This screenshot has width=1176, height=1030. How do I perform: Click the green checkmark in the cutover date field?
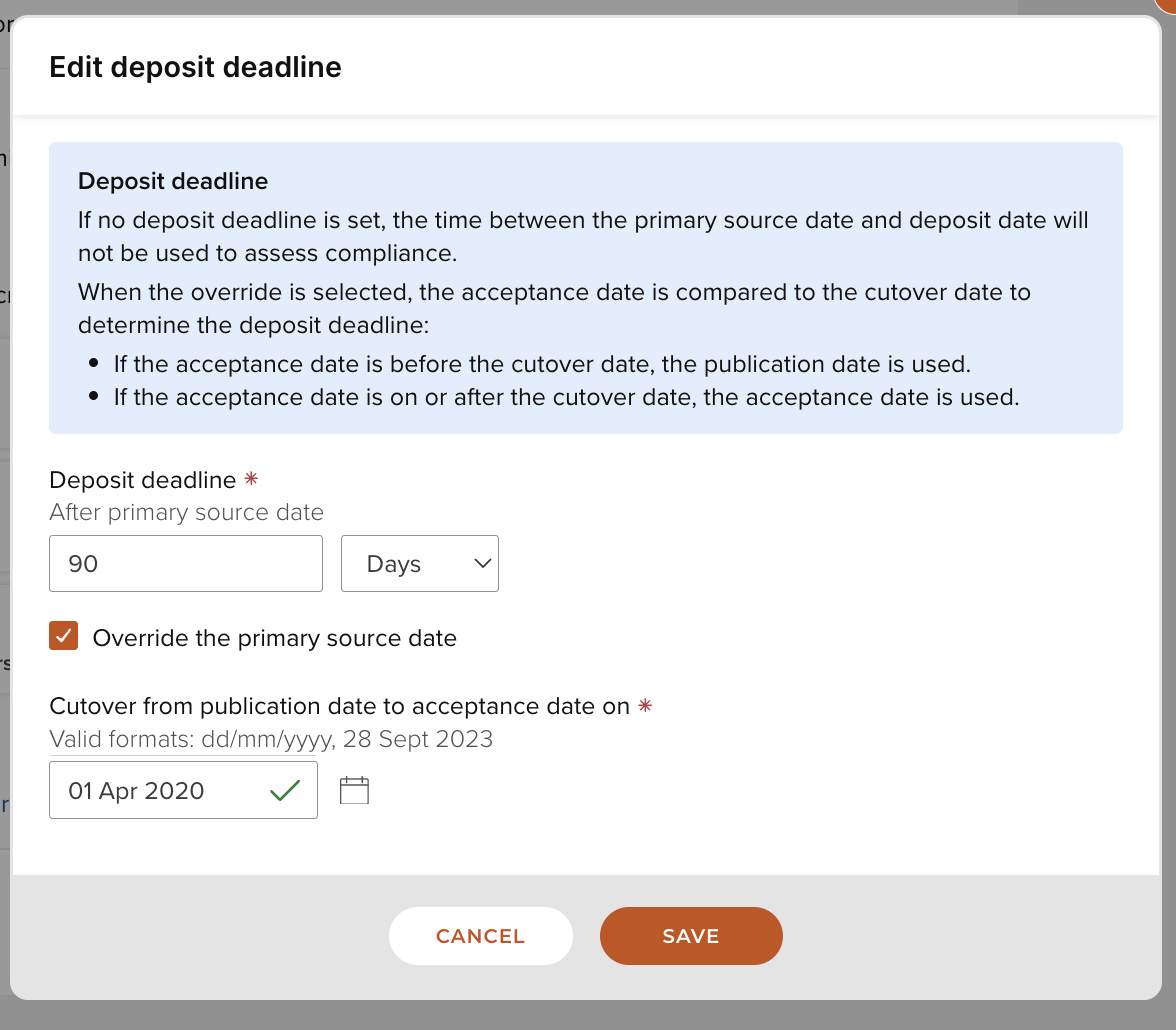tap(285, 791)
